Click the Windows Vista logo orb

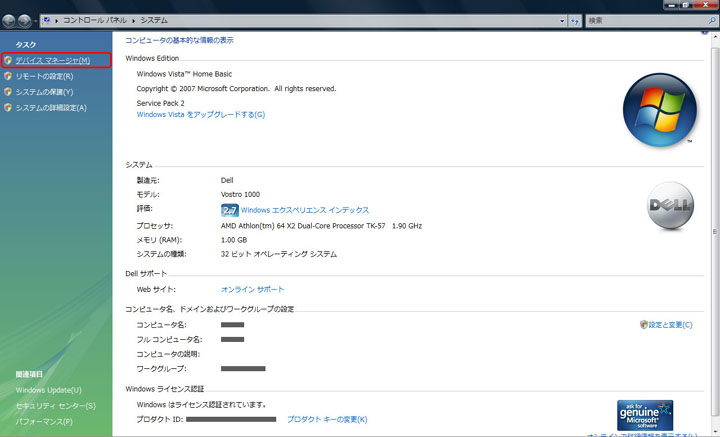[x=660, y=110]
